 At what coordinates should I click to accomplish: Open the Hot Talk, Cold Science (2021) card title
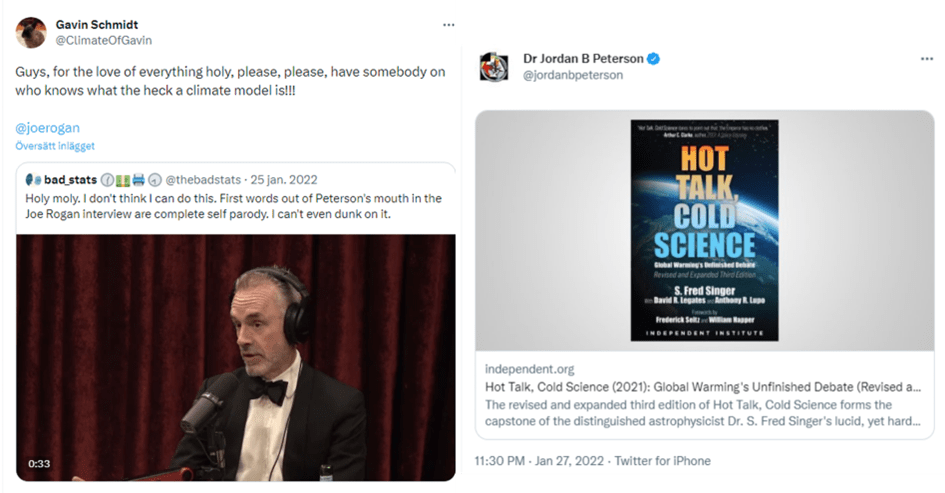pyautogui.click(x=703, y=387)
